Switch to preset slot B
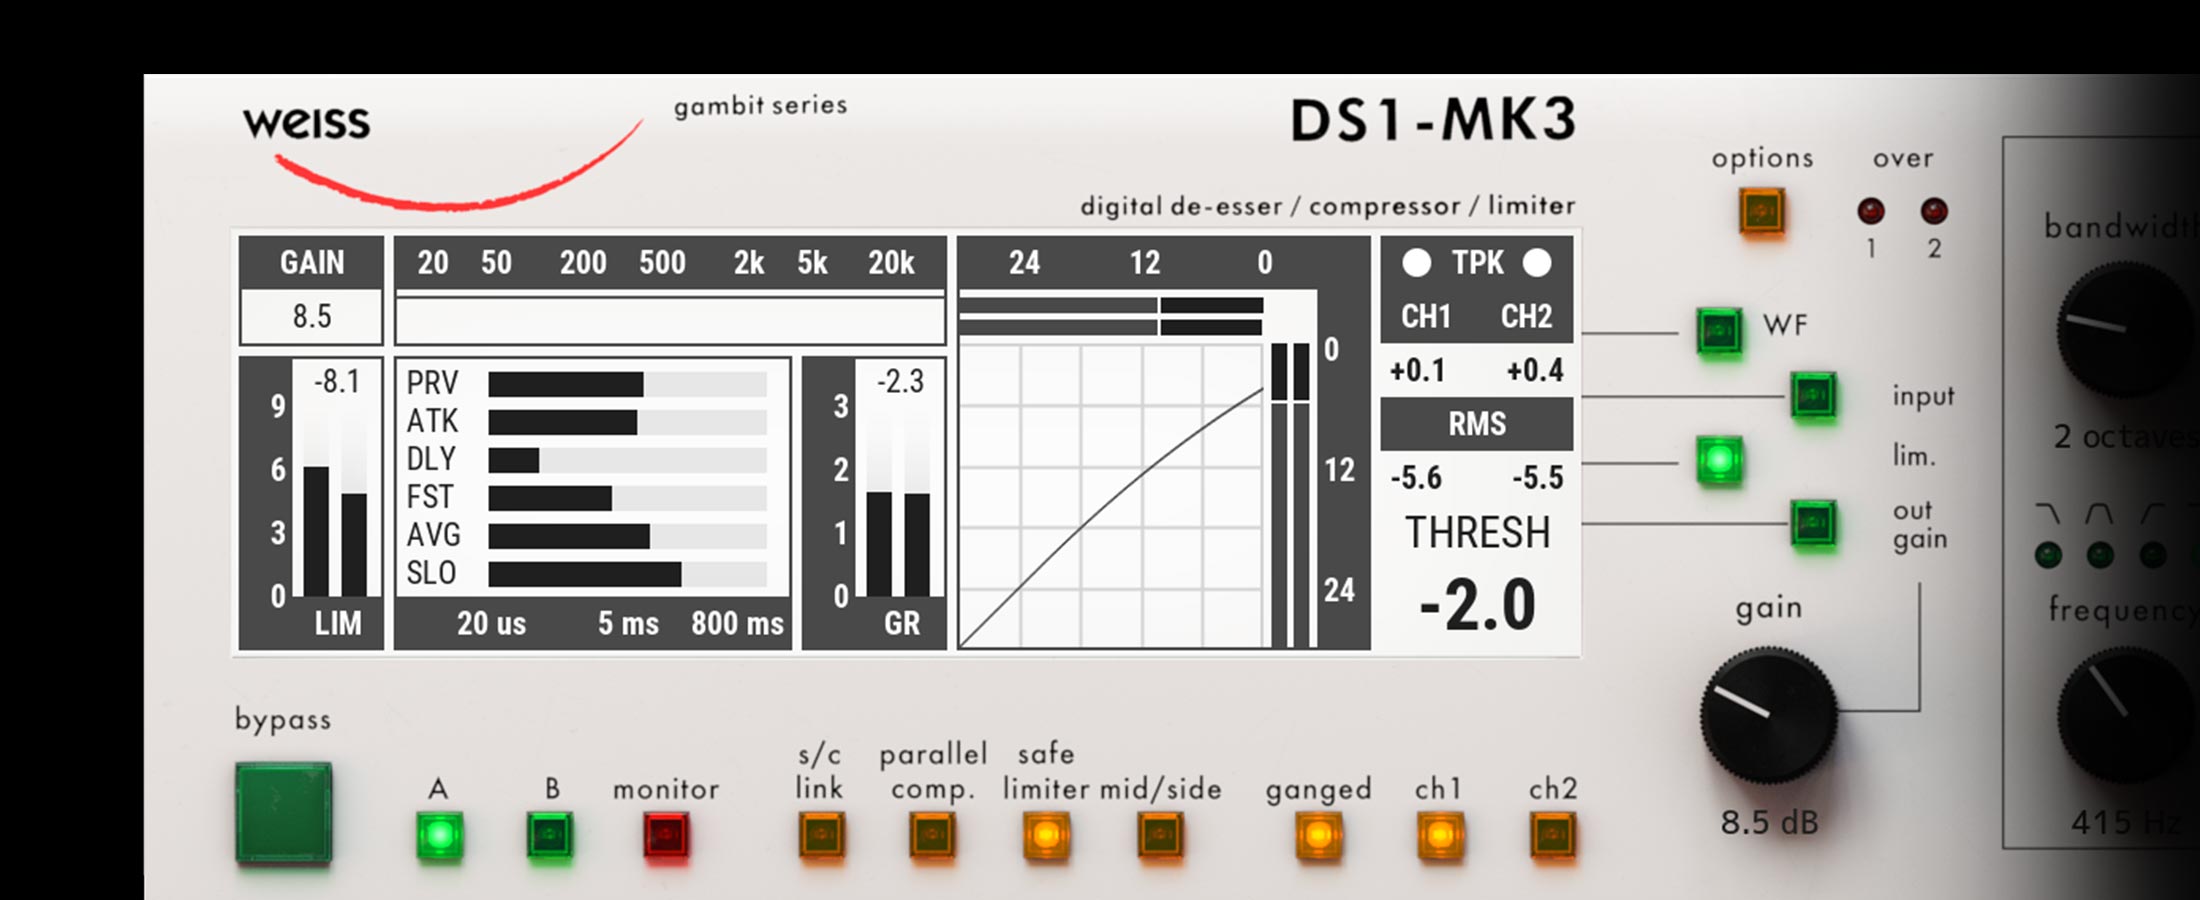The height and width of the screenshot is (900, 2200). pos(550,836)
